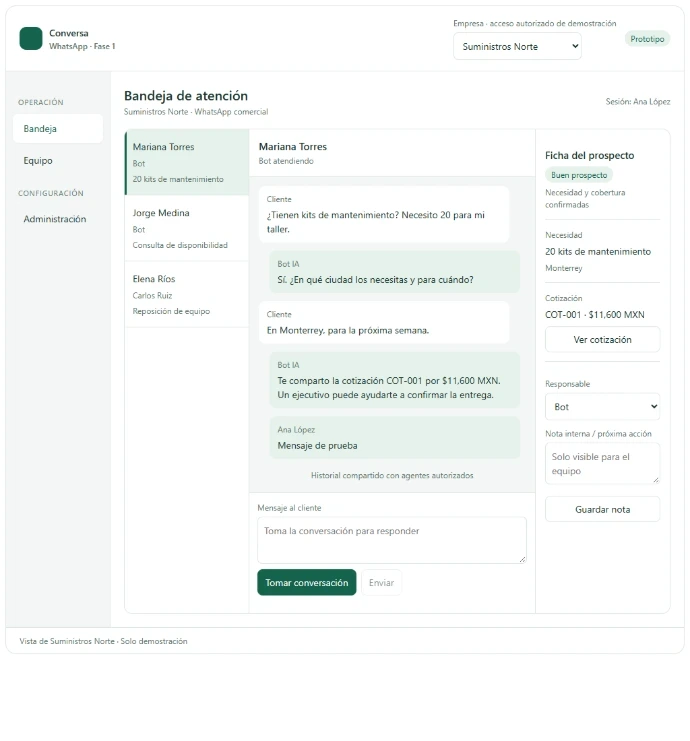Click 'OPERACIÓN' sidebar section label
690x741 pixels.
41,102
